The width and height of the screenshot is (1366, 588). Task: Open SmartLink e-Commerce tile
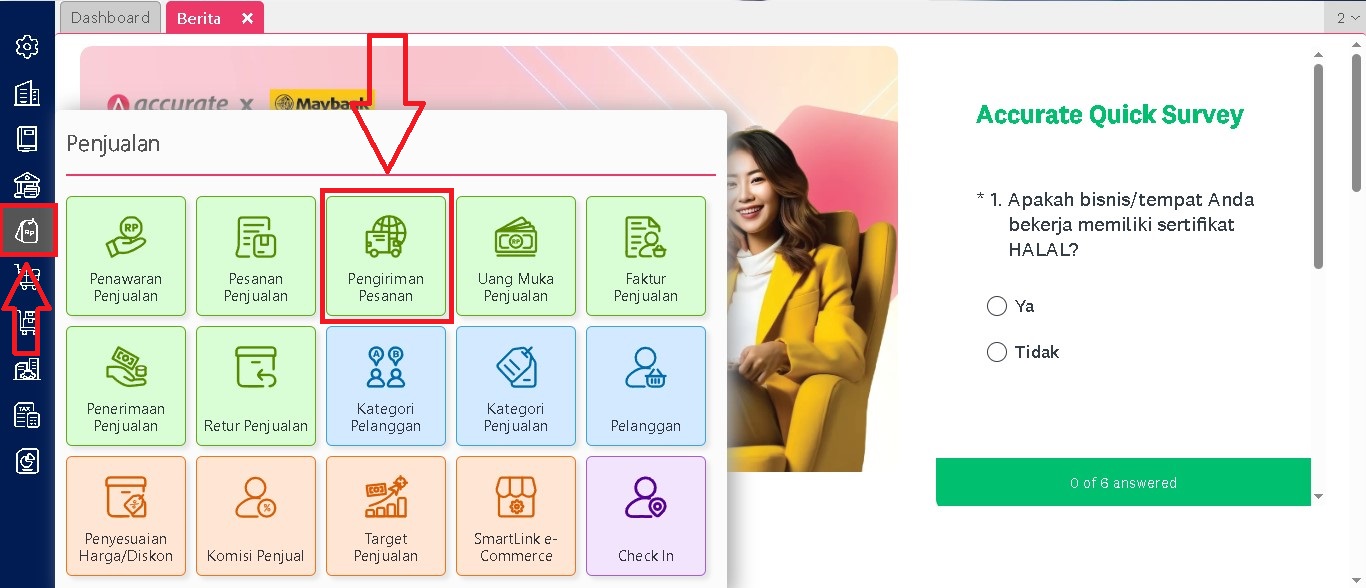(x=516, y=516)
